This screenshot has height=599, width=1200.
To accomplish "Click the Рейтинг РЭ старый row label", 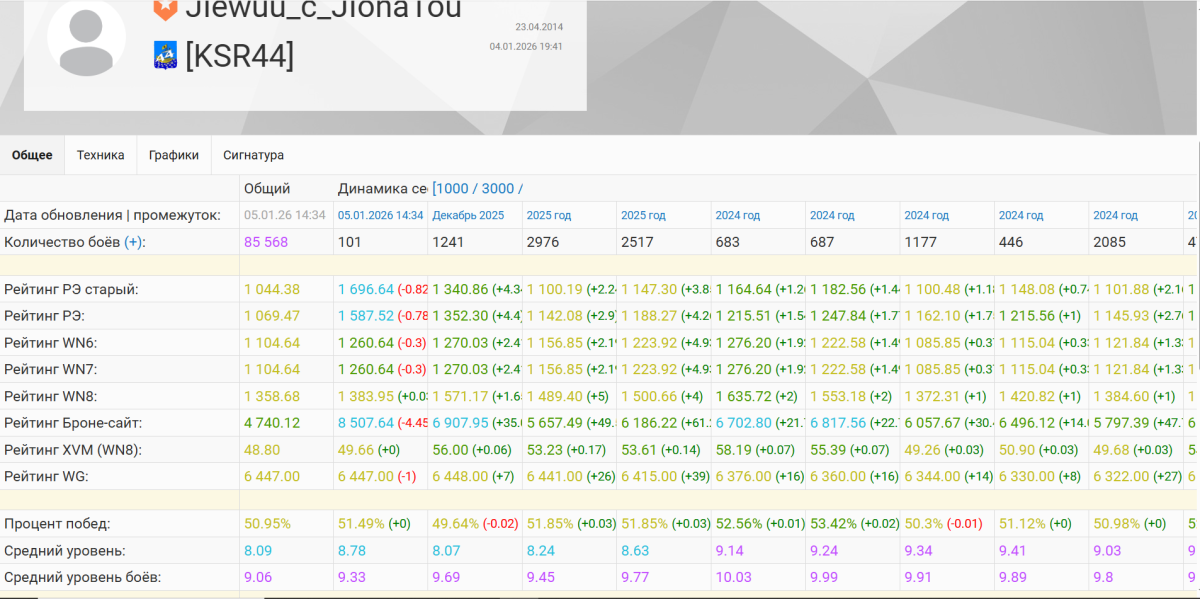I will 71,289.
